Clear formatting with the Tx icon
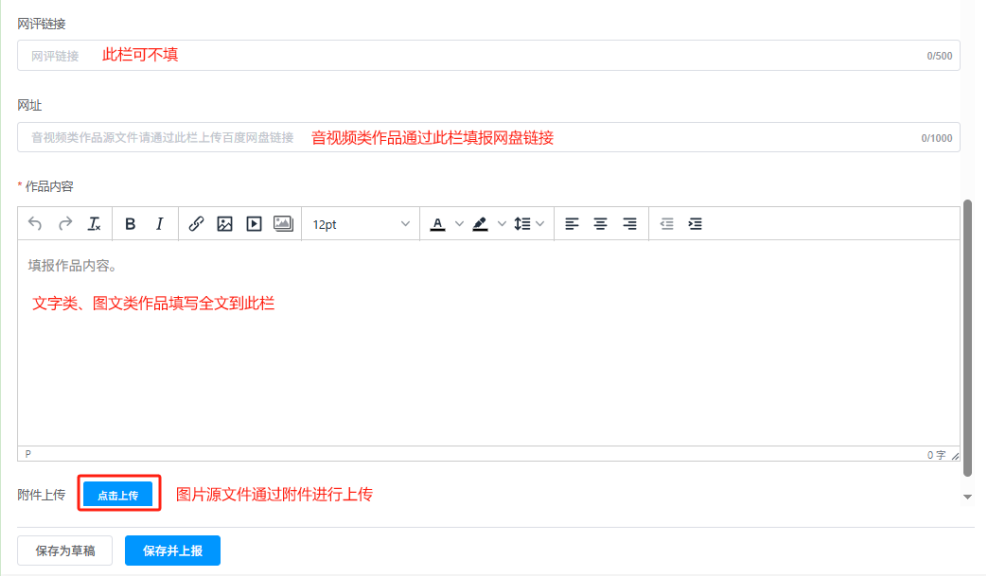The width and height of the screenshot is (986, 576). point(94,224)
